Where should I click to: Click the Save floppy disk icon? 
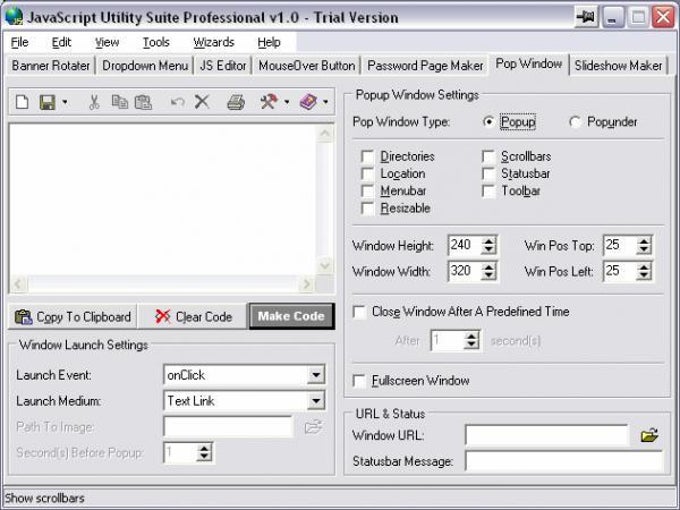click(47, 102)
